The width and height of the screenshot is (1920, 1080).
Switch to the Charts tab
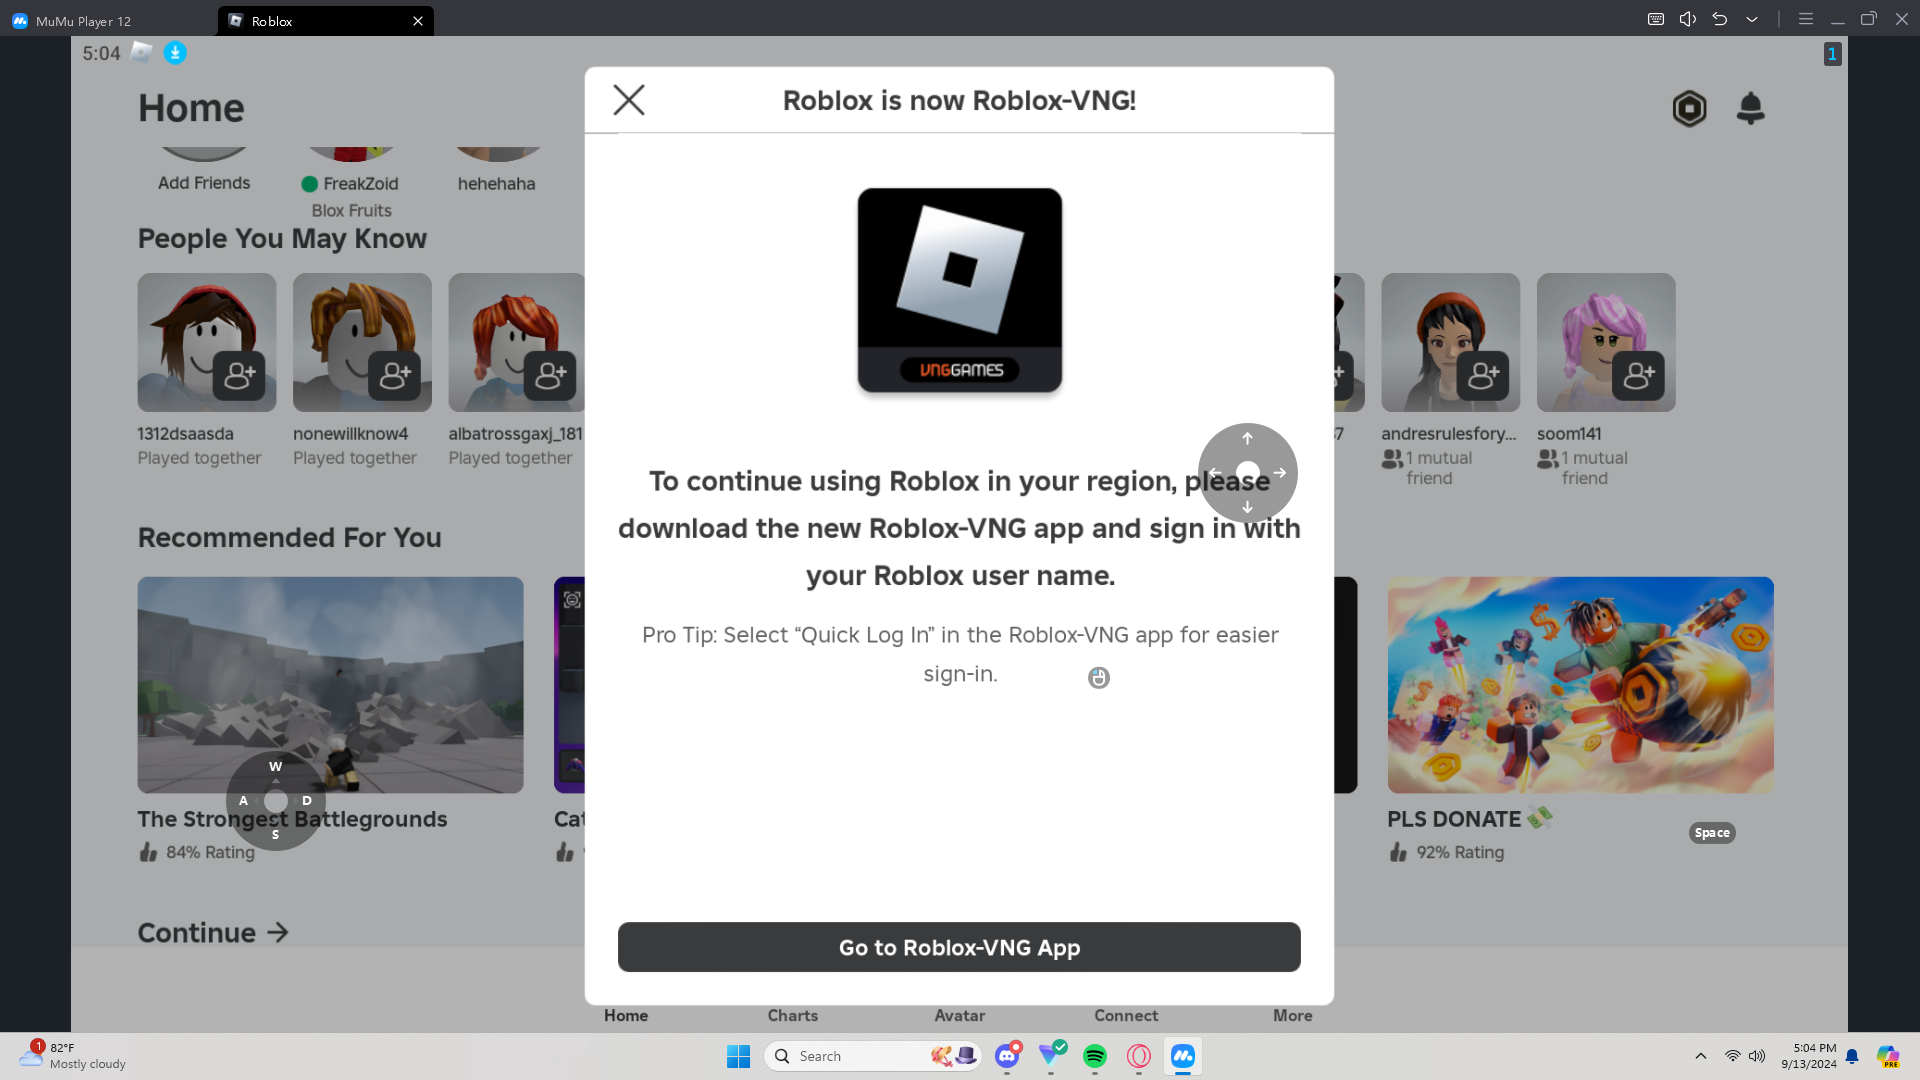(x=793, y=1016)
